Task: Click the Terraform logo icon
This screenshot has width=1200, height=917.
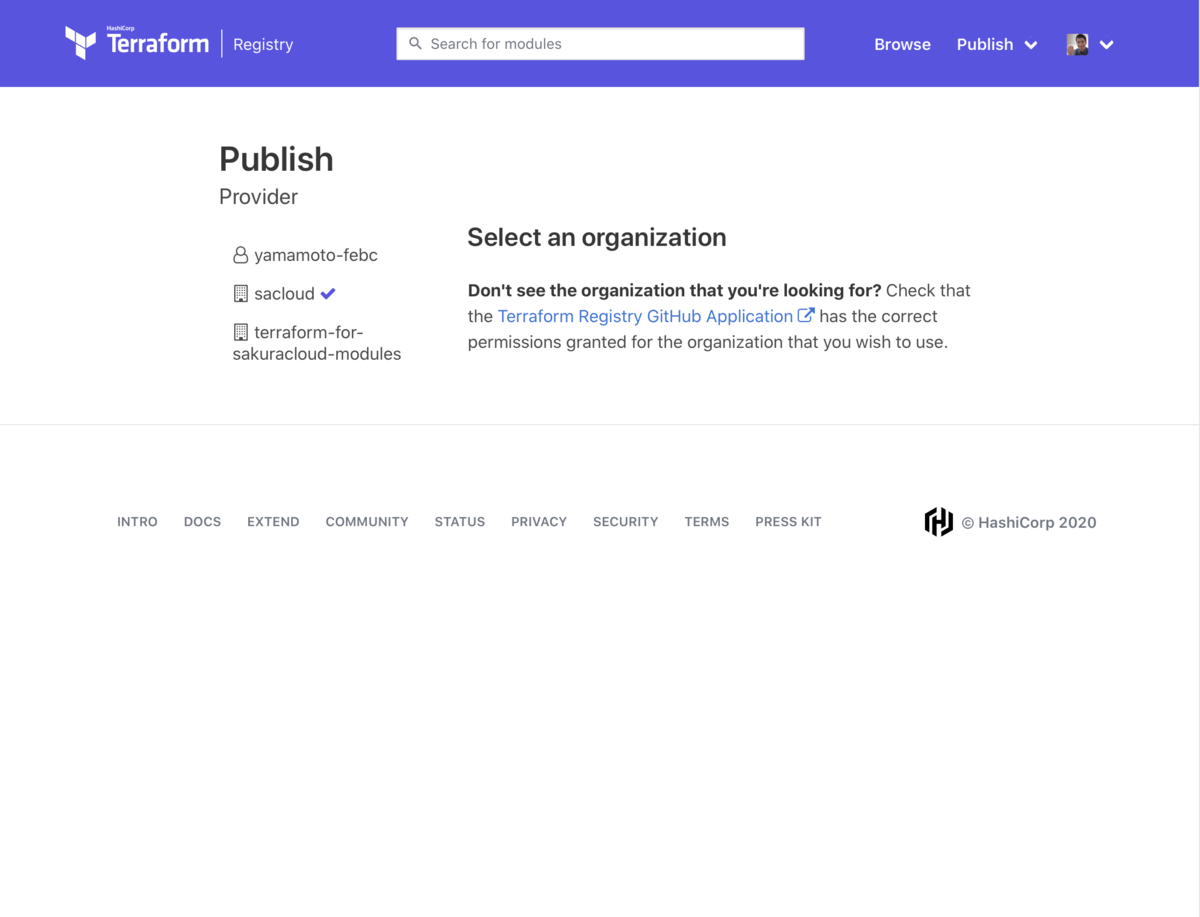Action: click(x=81, y=43)
